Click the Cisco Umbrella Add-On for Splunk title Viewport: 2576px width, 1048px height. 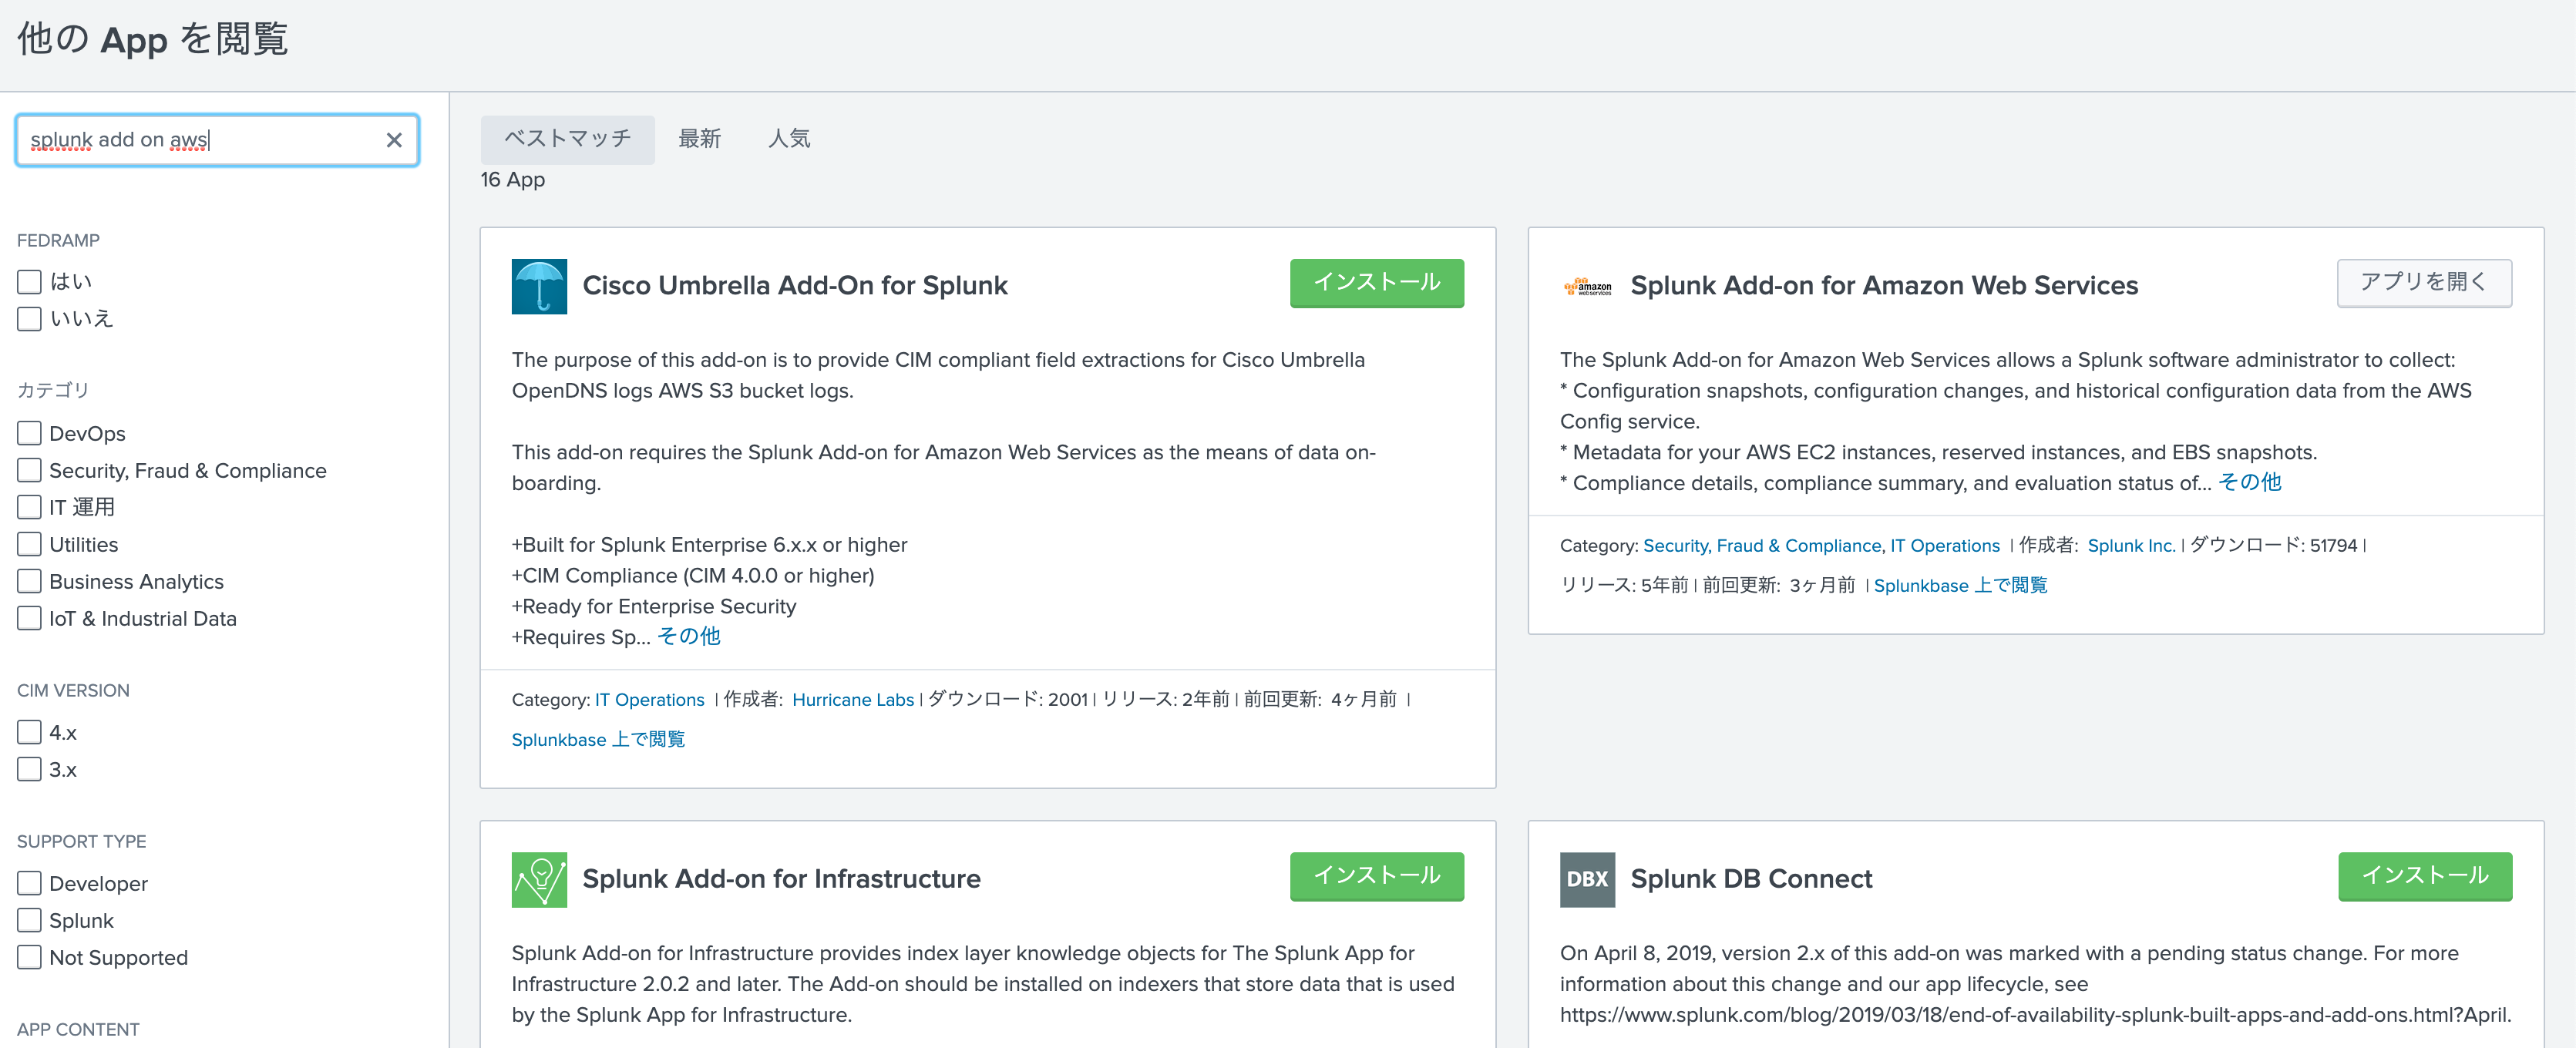click(795, 286)
